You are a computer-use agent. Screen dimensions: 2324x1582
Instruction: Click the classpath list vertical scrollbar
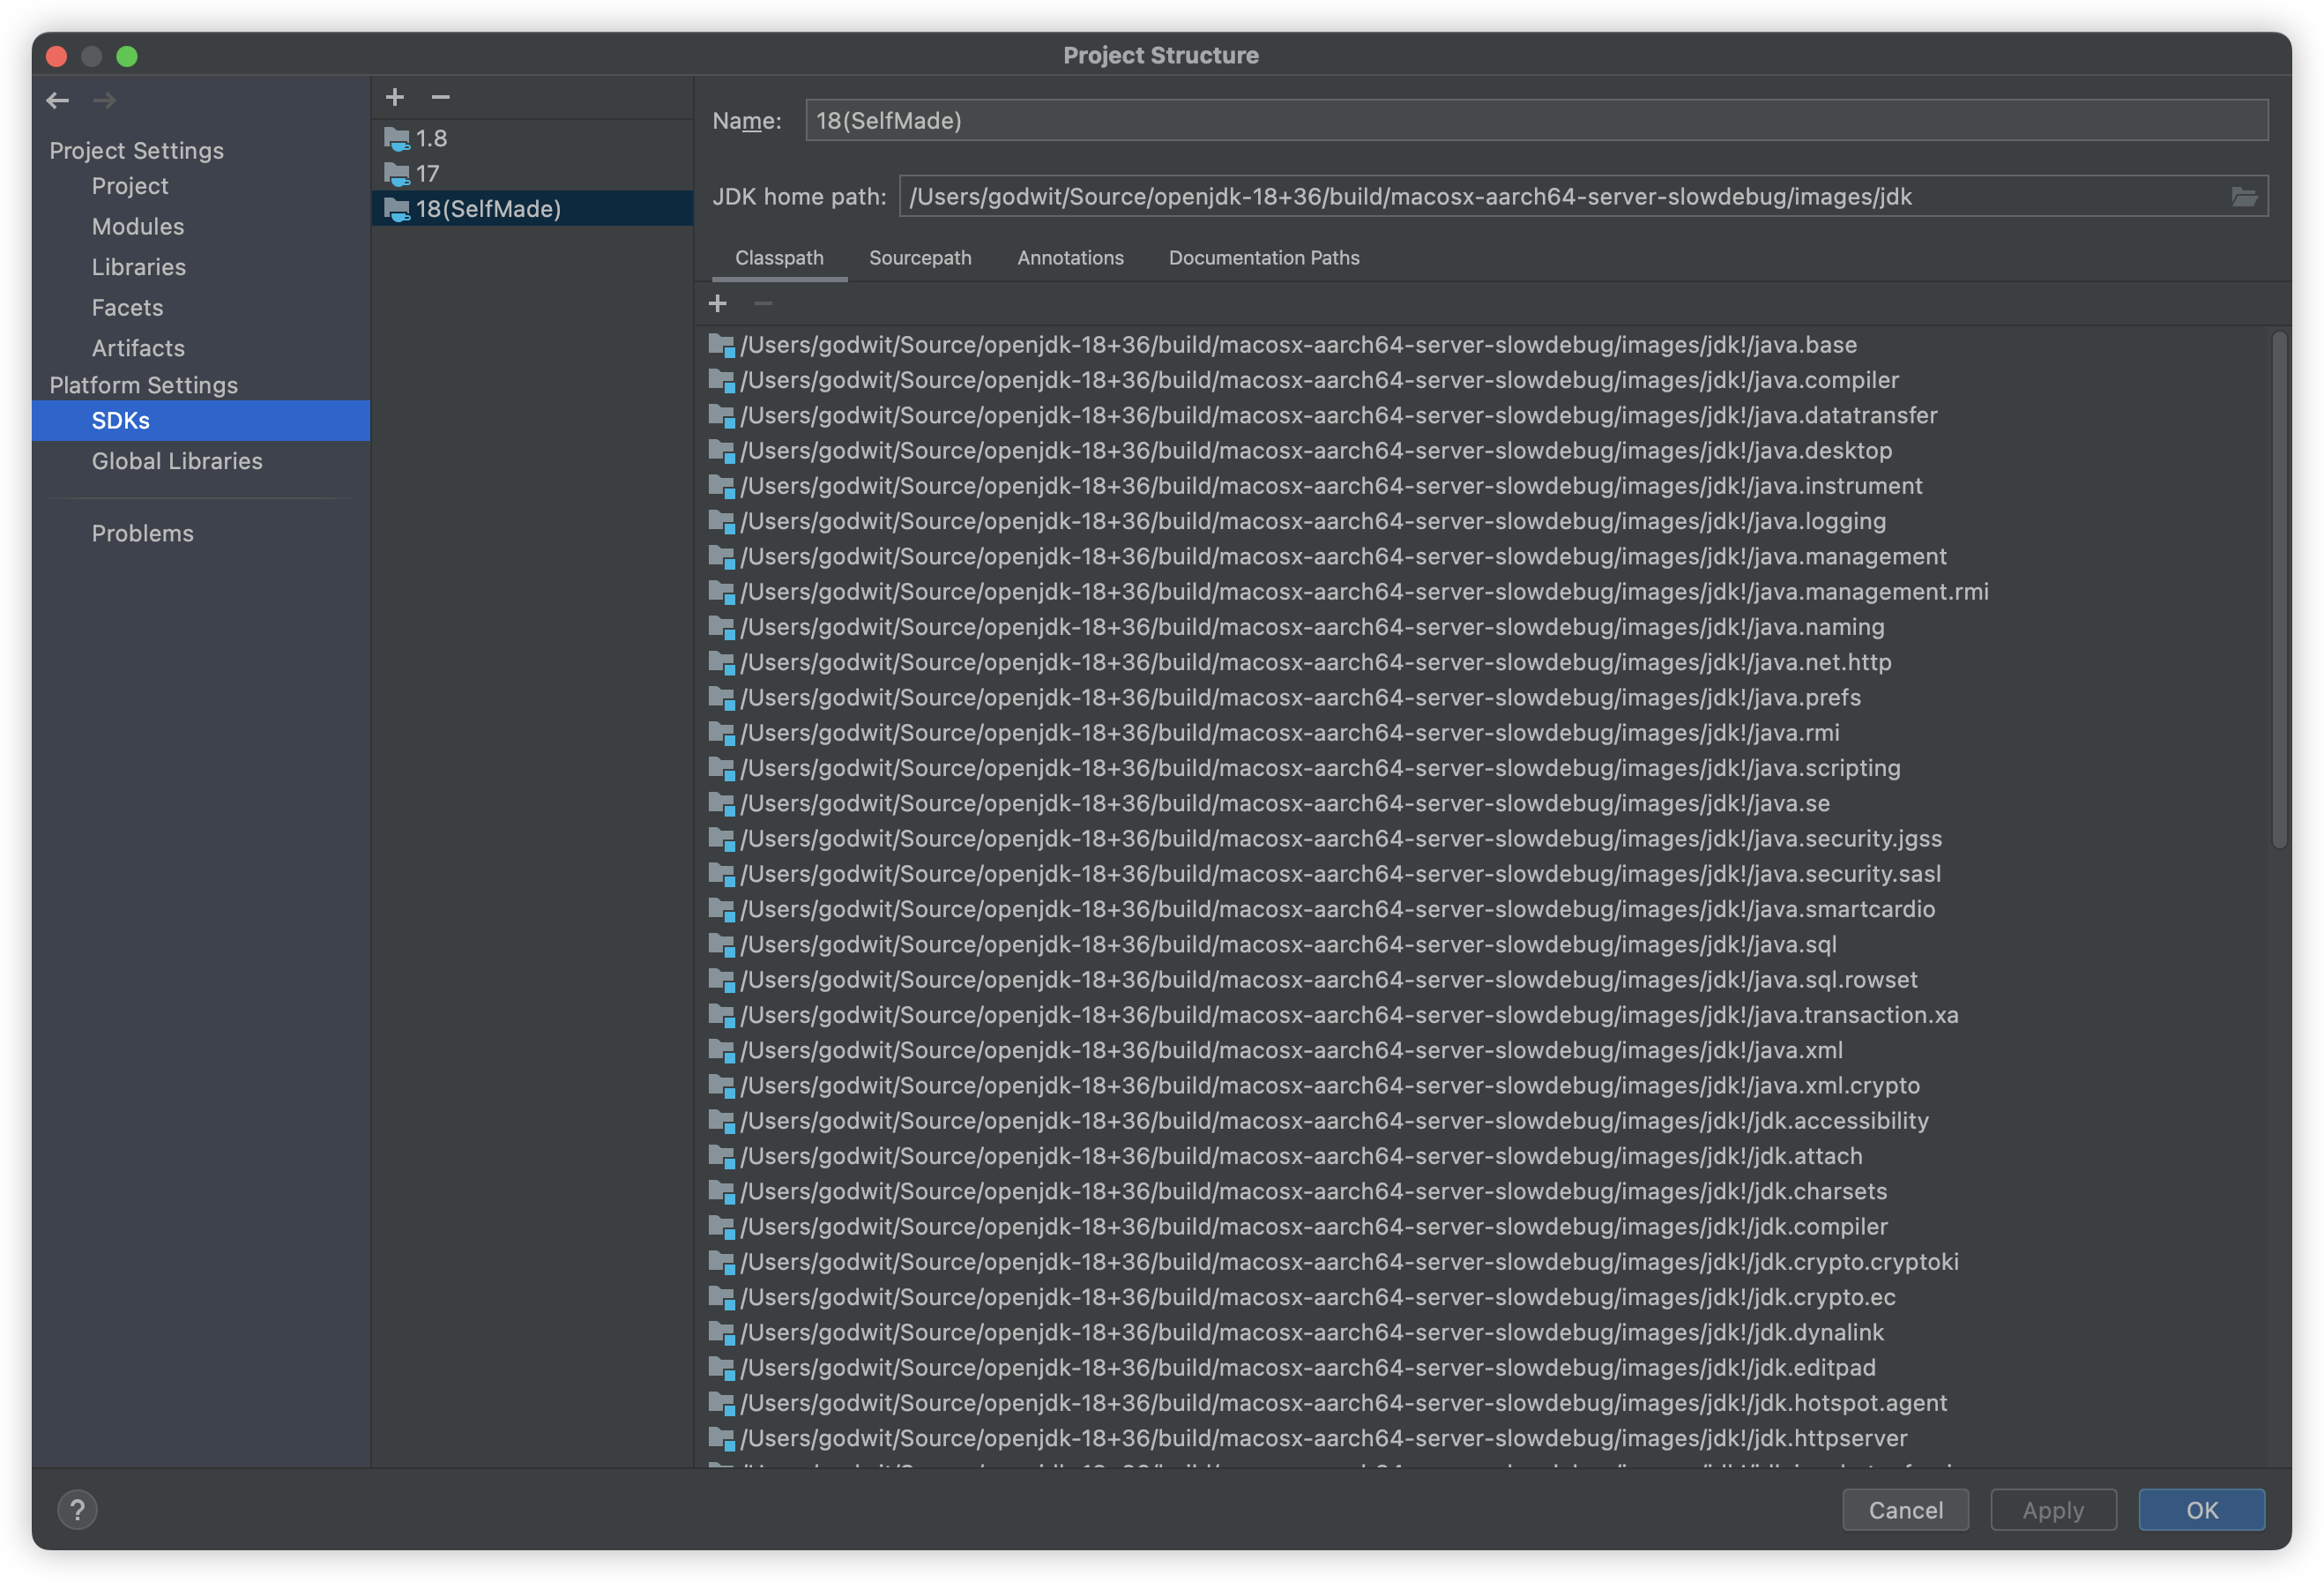pos(2278,590)
